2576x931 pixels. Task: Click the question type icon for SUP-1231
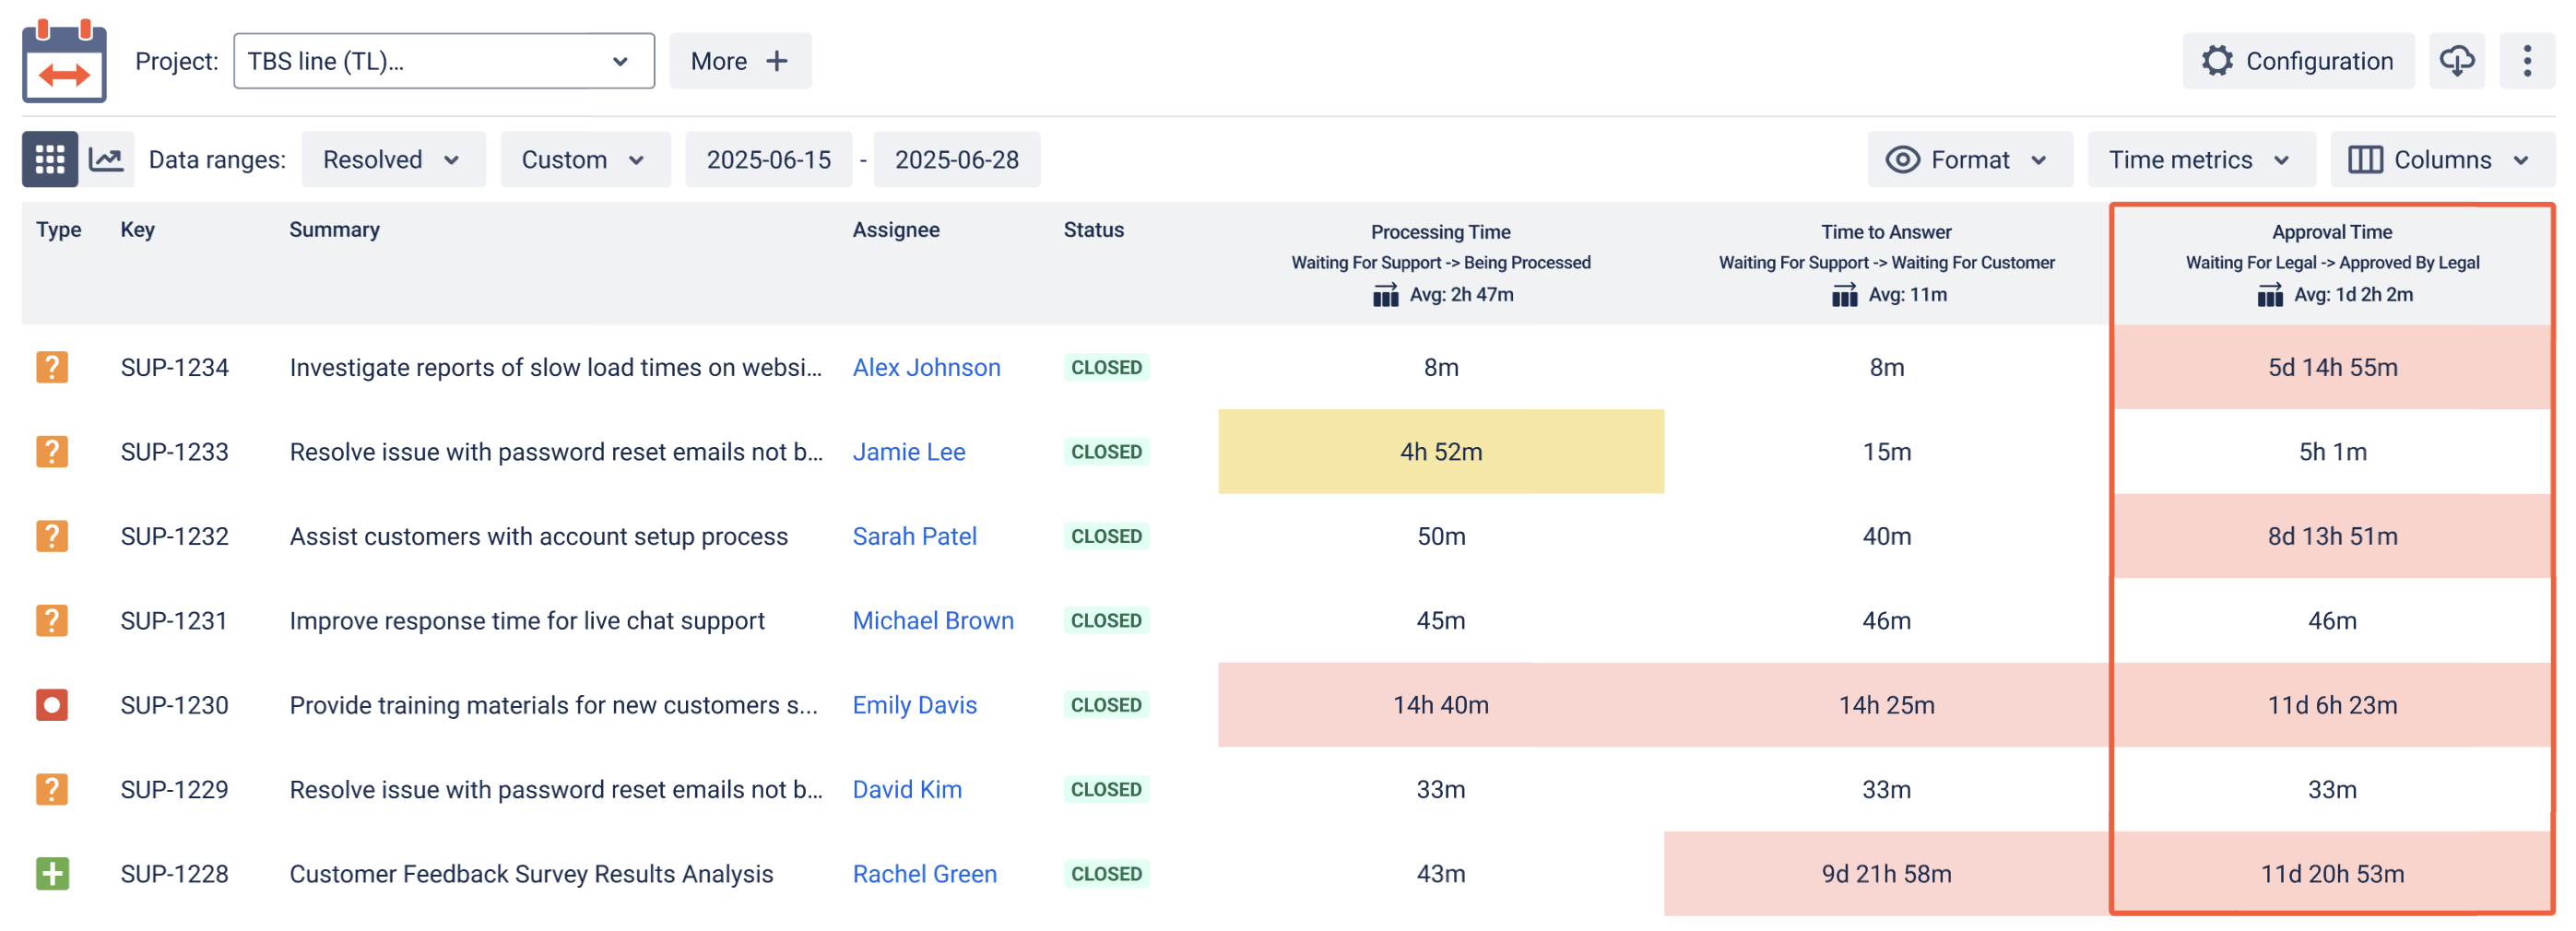52,620
